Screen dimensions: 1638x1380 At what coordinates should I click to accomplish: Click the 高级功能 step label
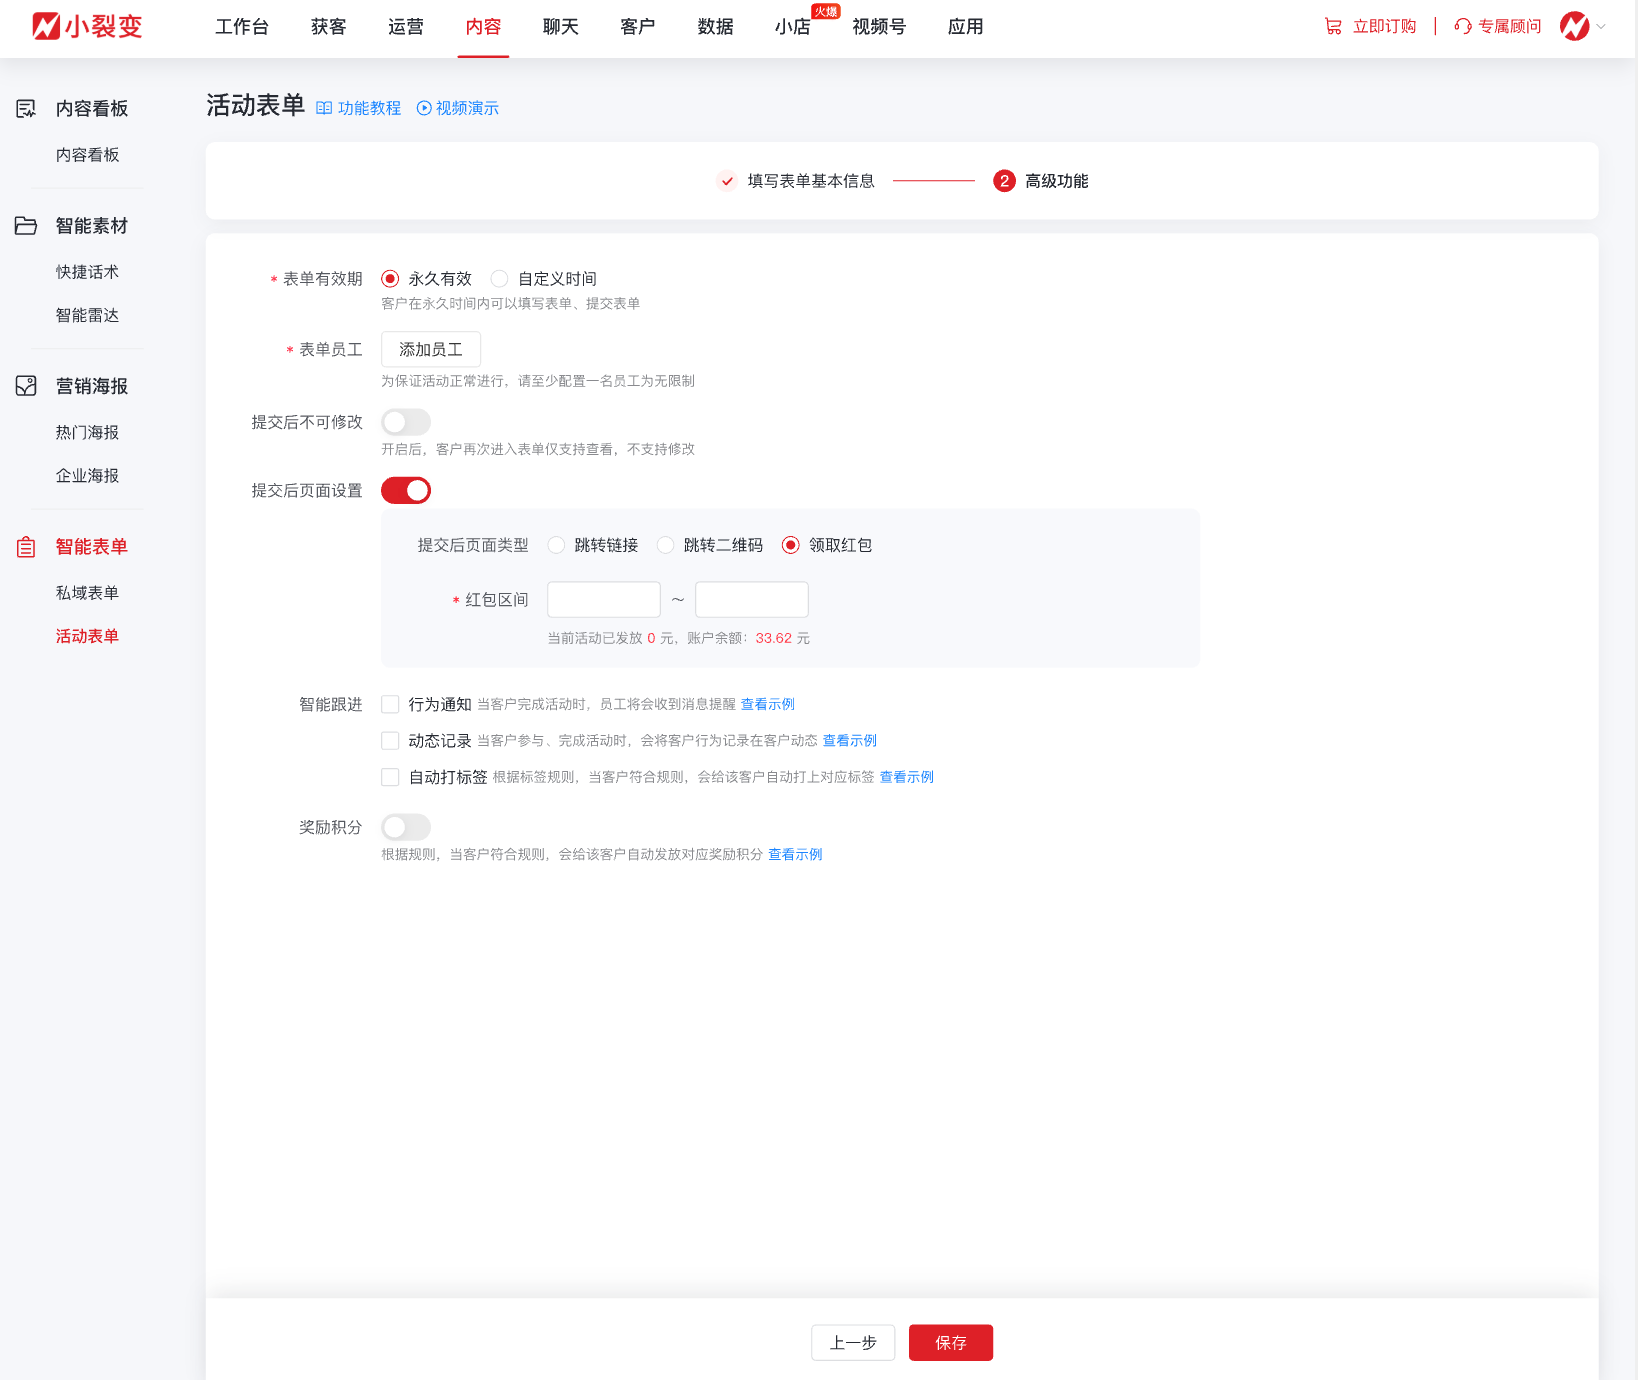1057,181
